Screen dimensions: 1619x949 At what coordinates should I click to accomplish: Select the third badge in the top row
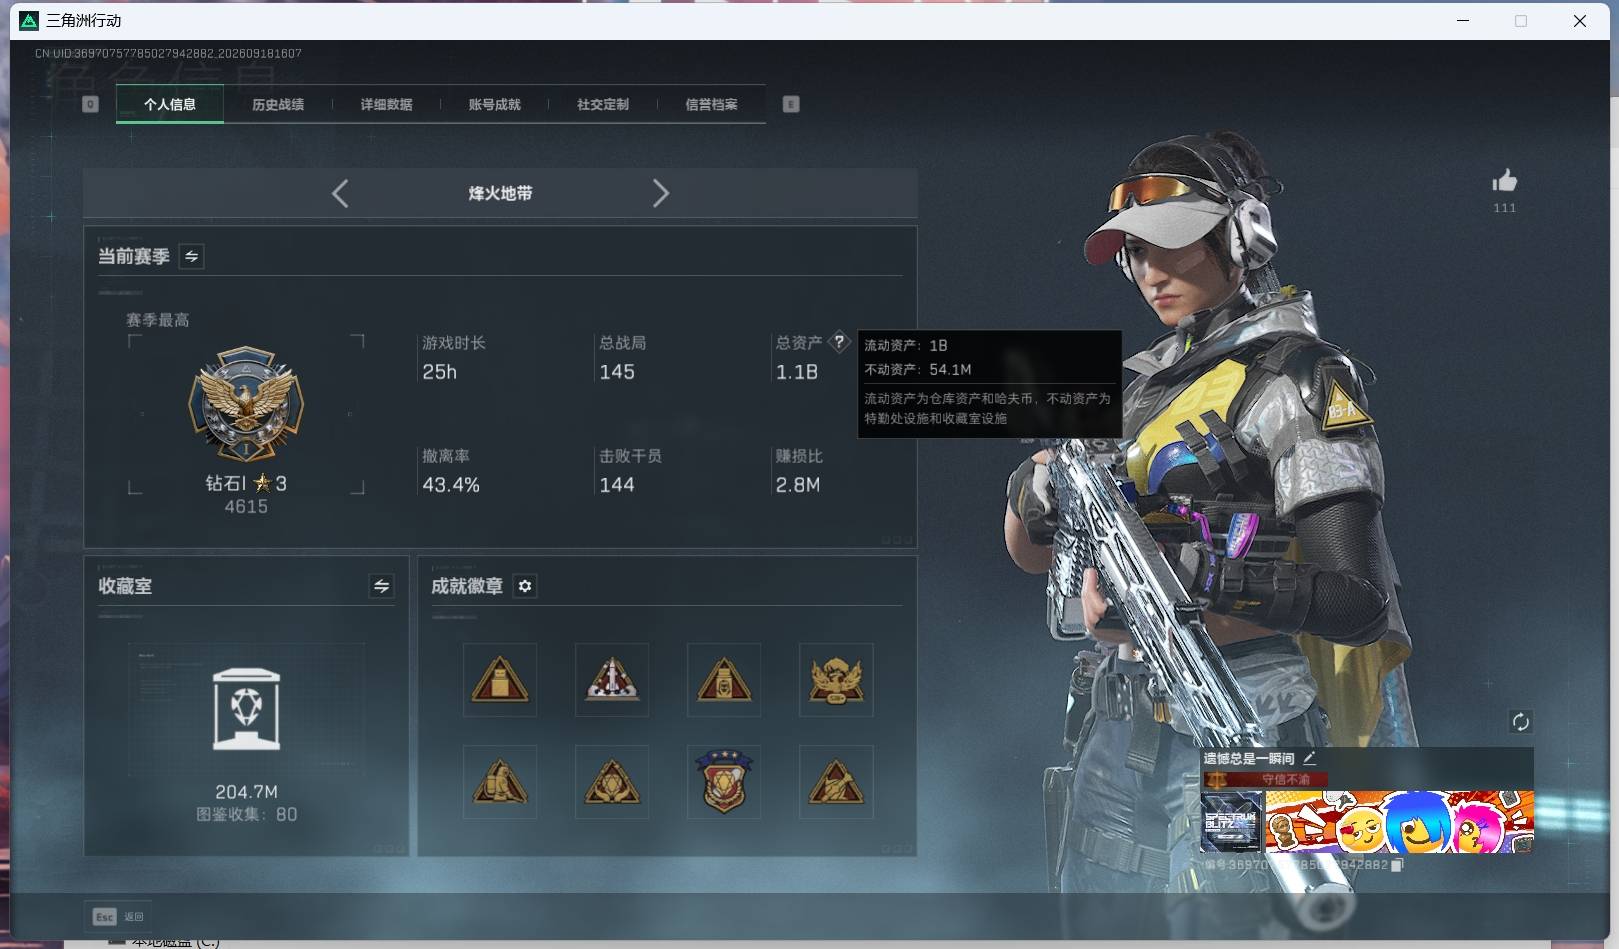tap(724, 680)
